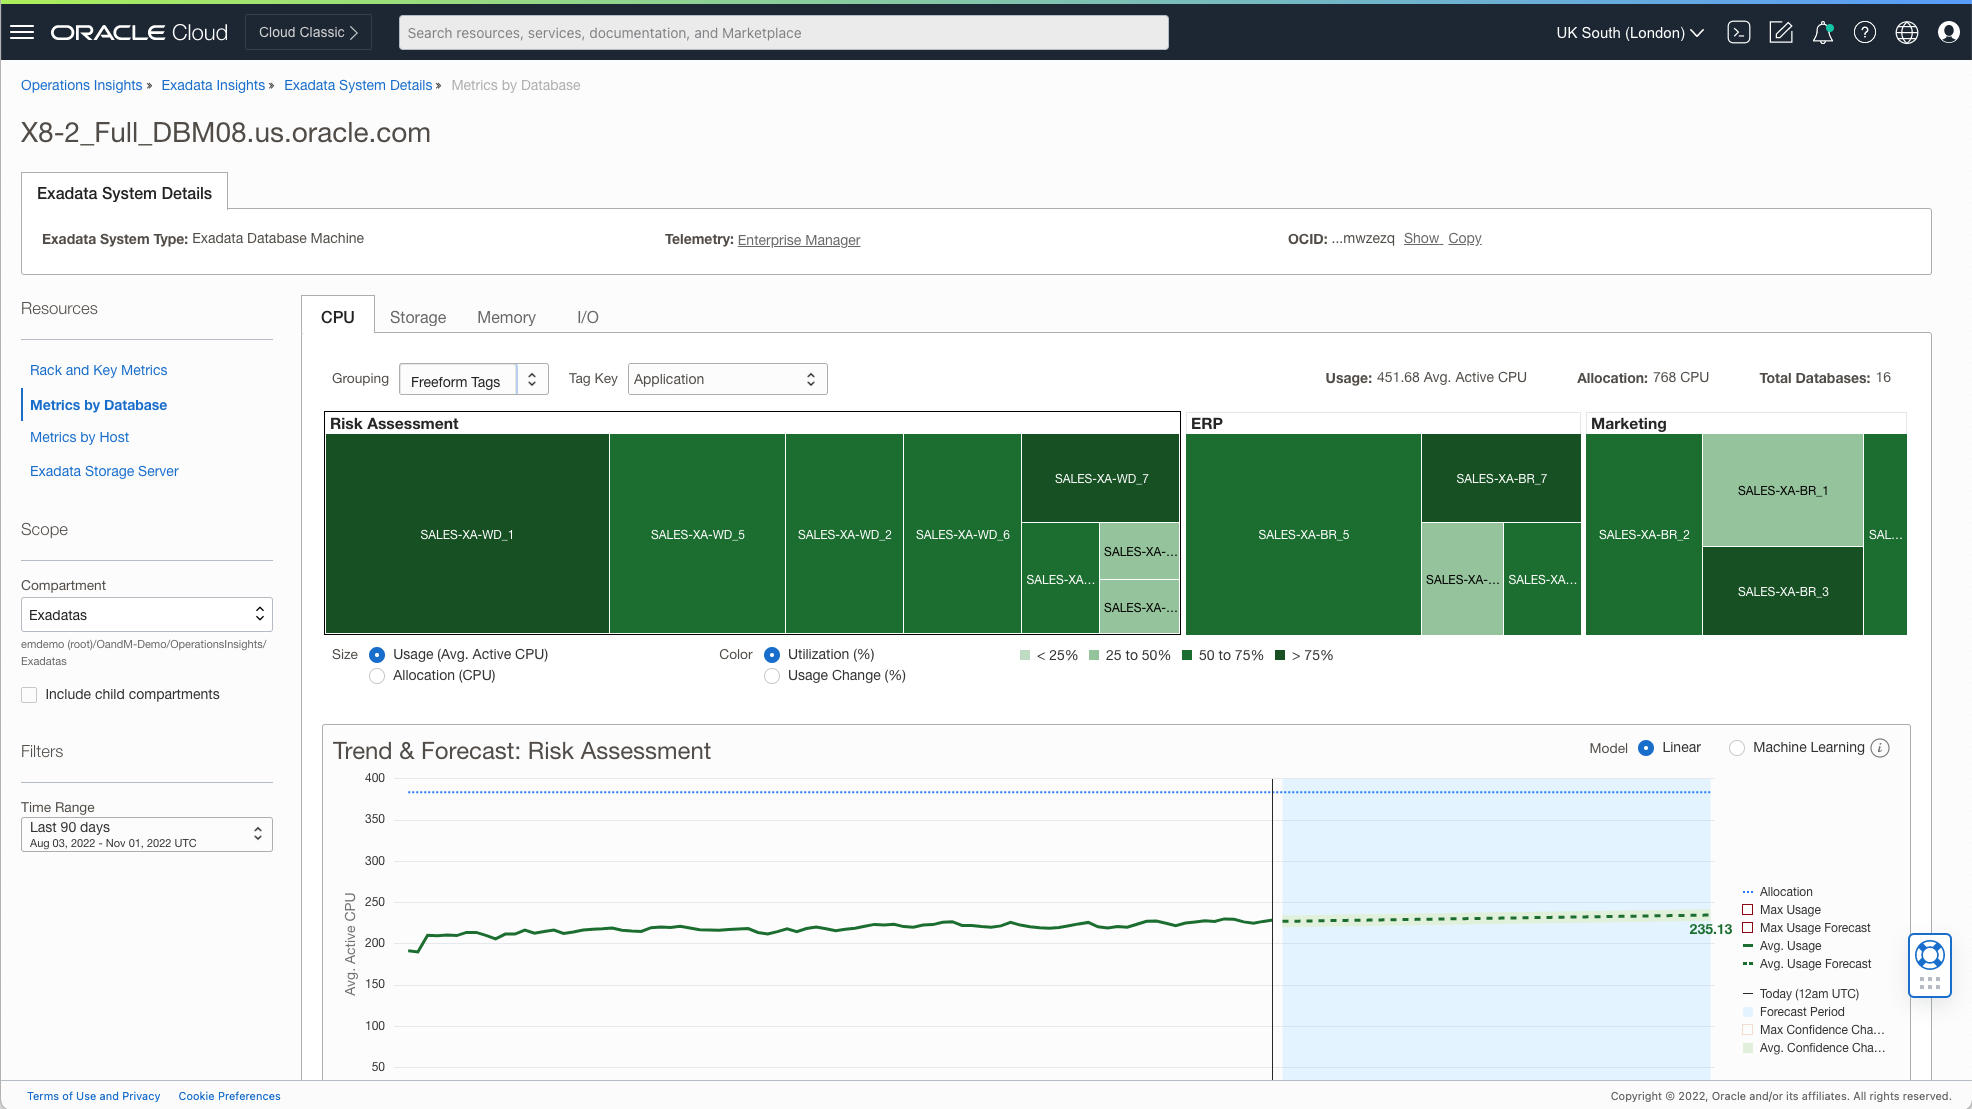Change language using the globe icon

[1907, 32]
